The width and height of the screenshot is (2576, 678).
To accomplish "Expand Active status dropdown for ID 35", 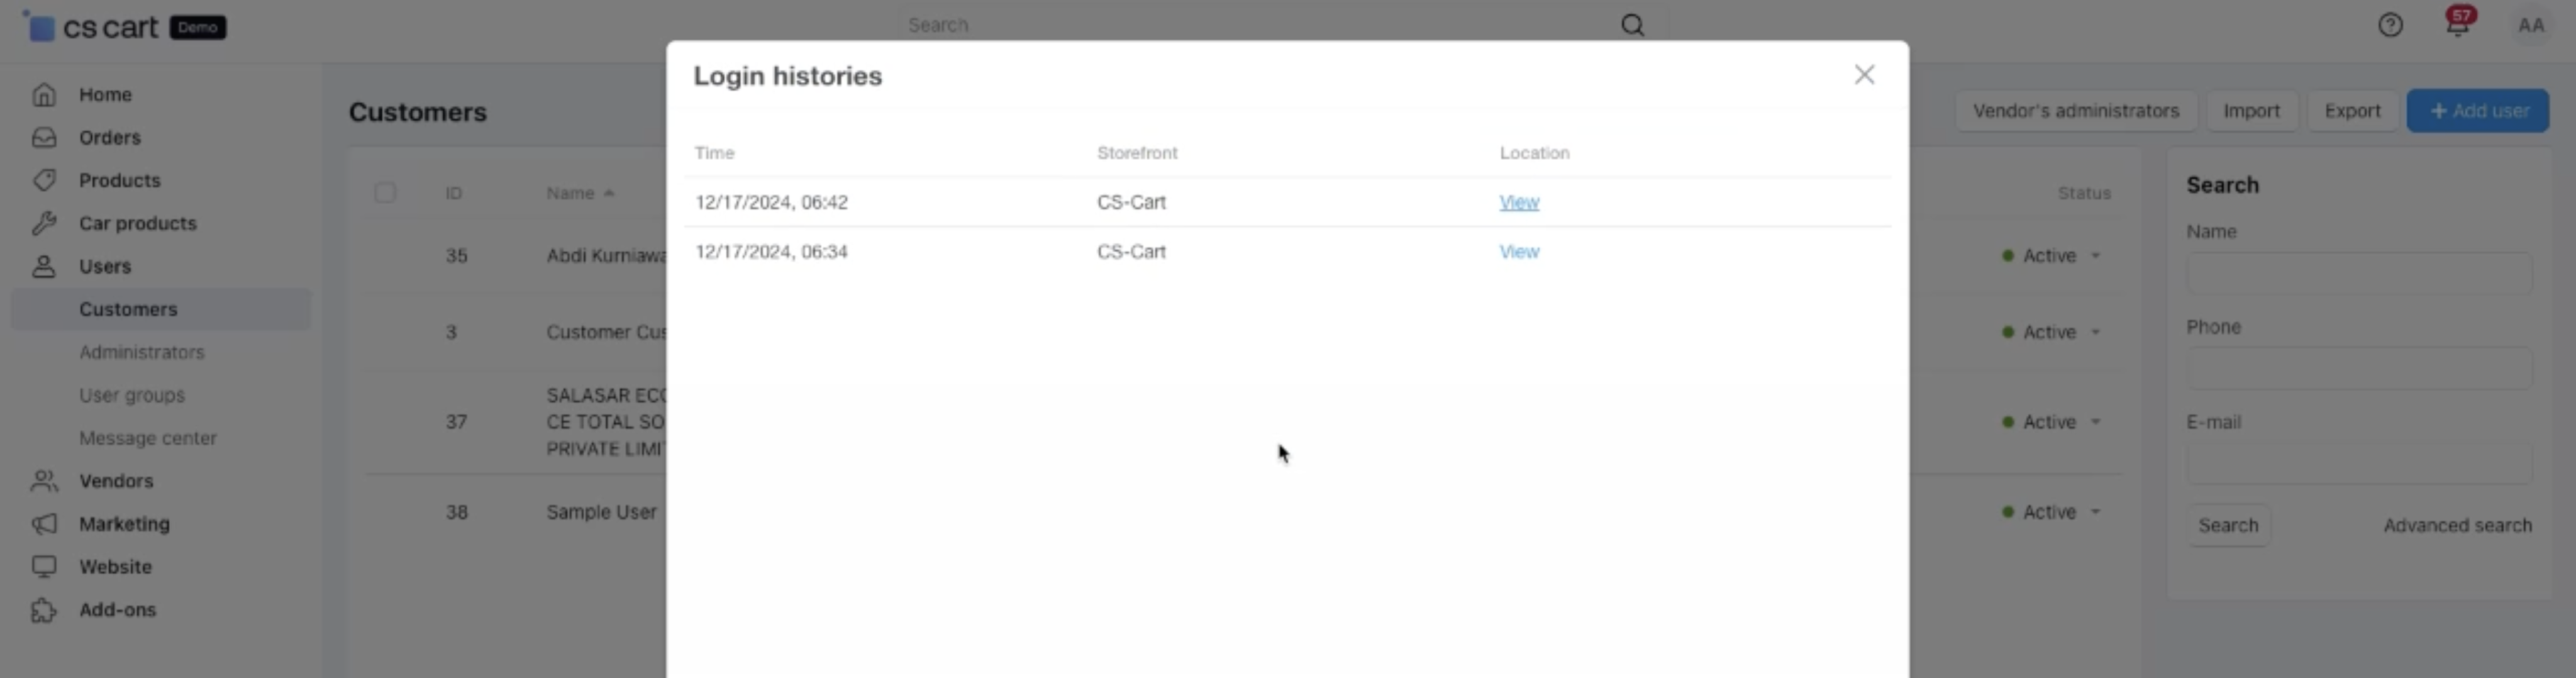I will [x=2095, y=256].
